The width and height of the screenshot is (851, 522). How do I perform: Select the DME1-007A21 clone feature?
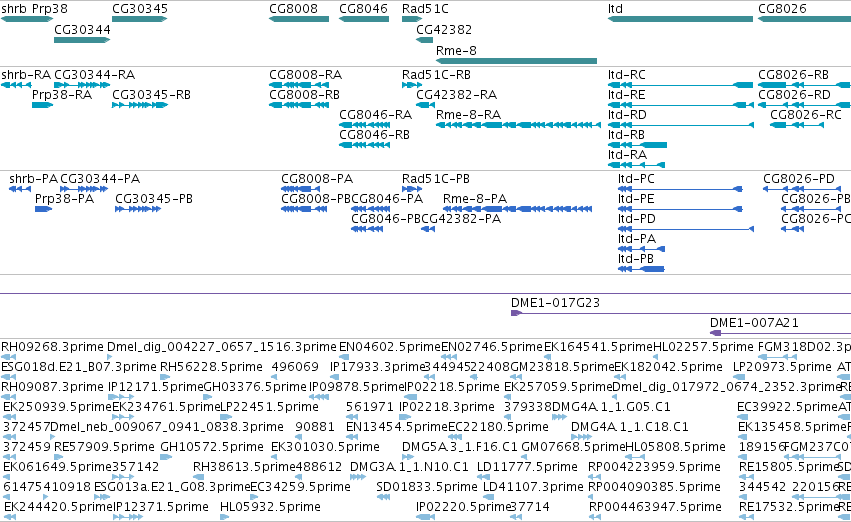coord(780,333)
